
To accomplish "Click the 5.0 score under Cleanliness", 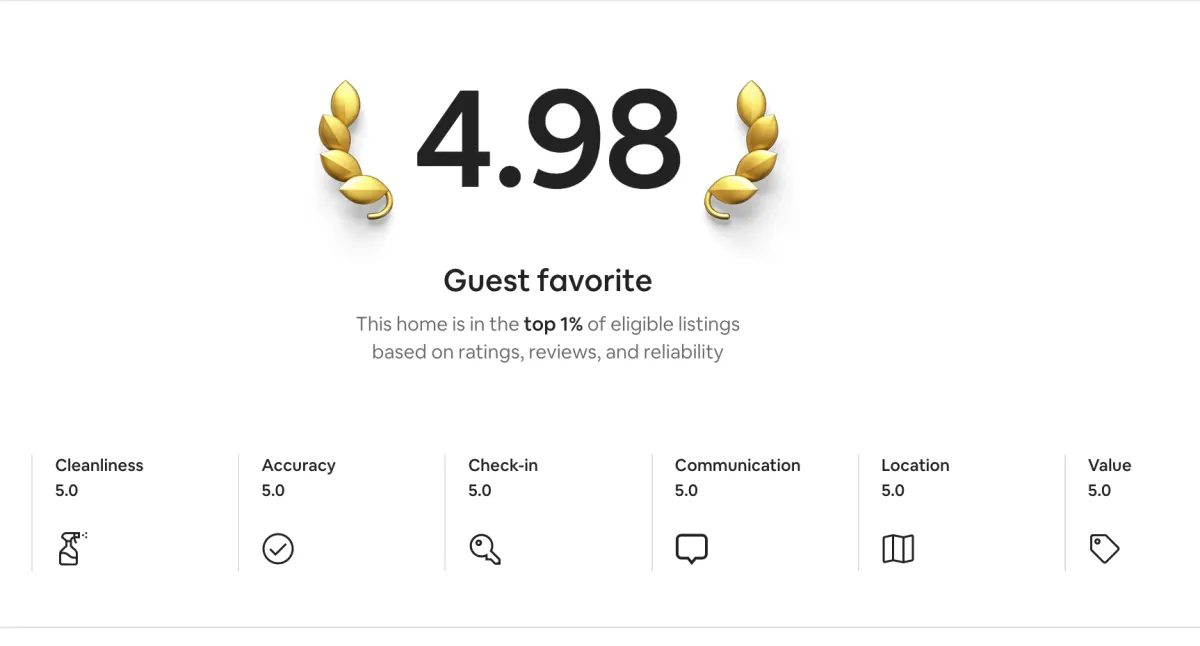I will [x=66, y=490].
